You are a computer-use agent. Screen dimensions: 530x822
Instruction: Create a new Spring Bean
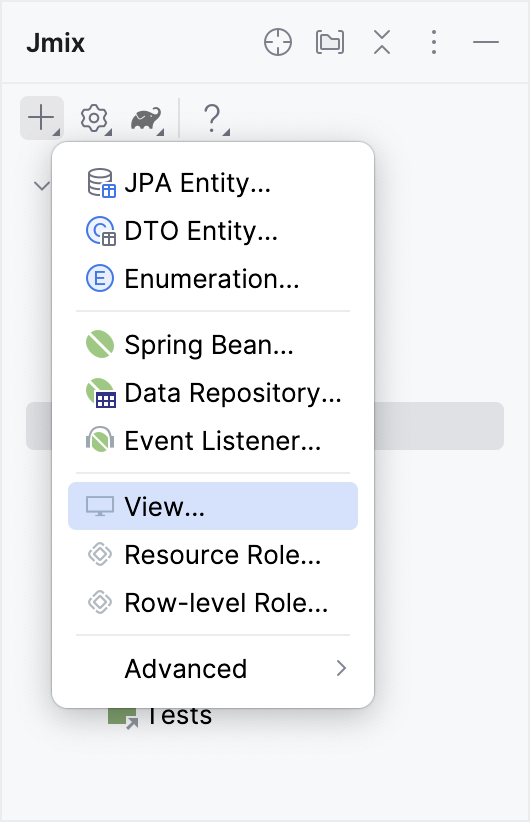pos(213,345)
